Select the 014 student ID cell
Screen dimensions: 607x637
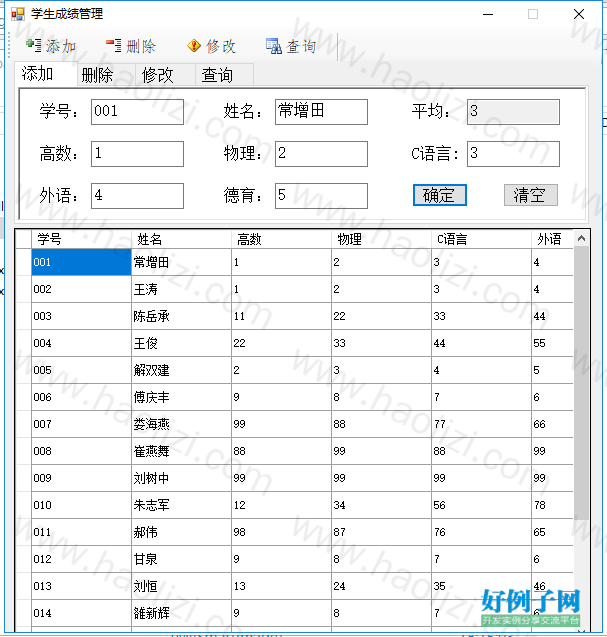81,613
